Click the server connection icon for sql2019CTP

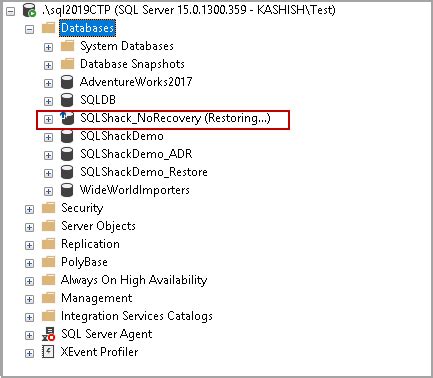tap(29, 10)
